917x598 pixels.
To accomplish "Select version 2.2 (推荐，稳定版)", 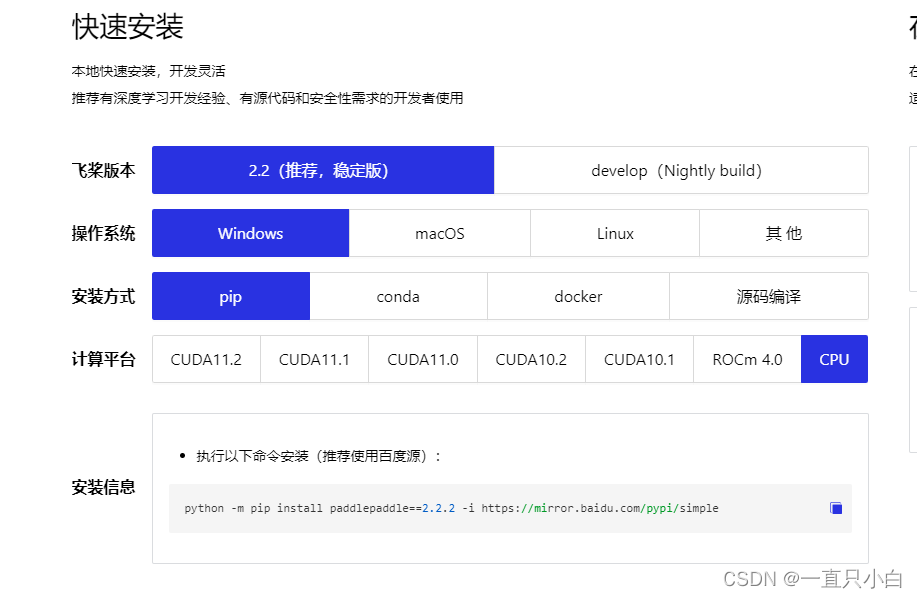I will 323,170.
